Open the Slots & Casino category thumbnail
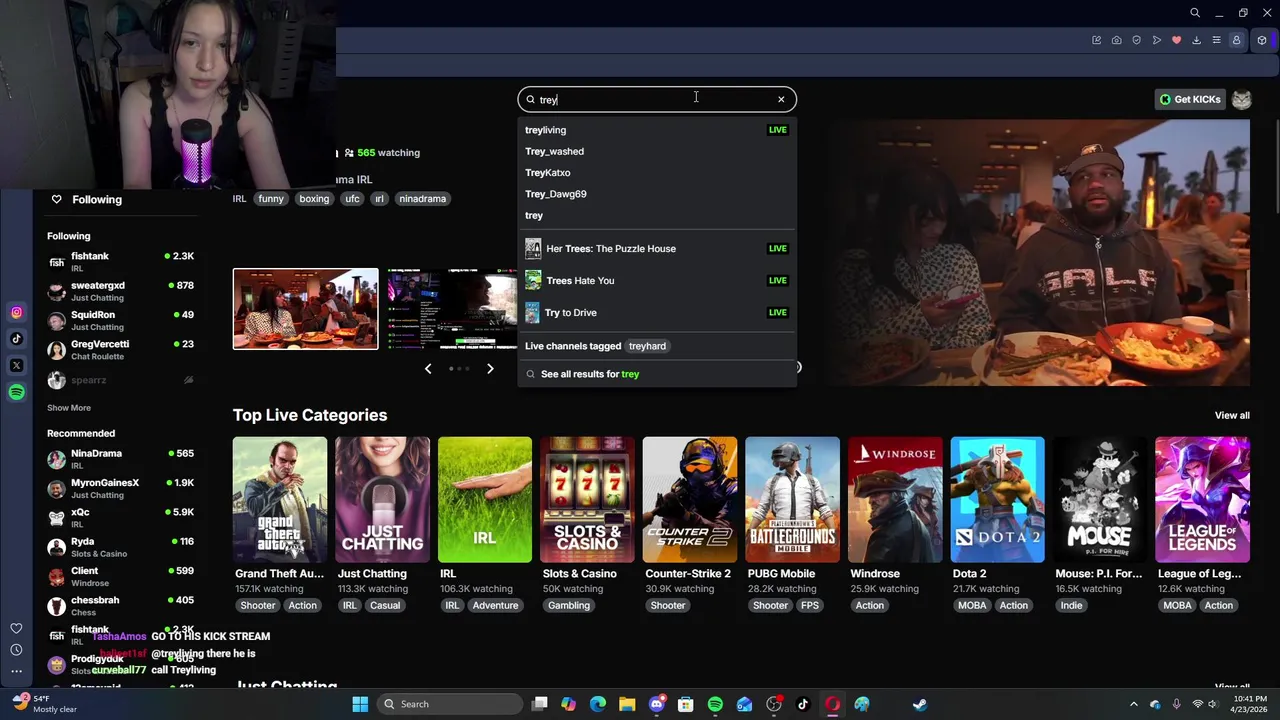The width and height of the screenshot is (1280, 720). pos(587,500)
